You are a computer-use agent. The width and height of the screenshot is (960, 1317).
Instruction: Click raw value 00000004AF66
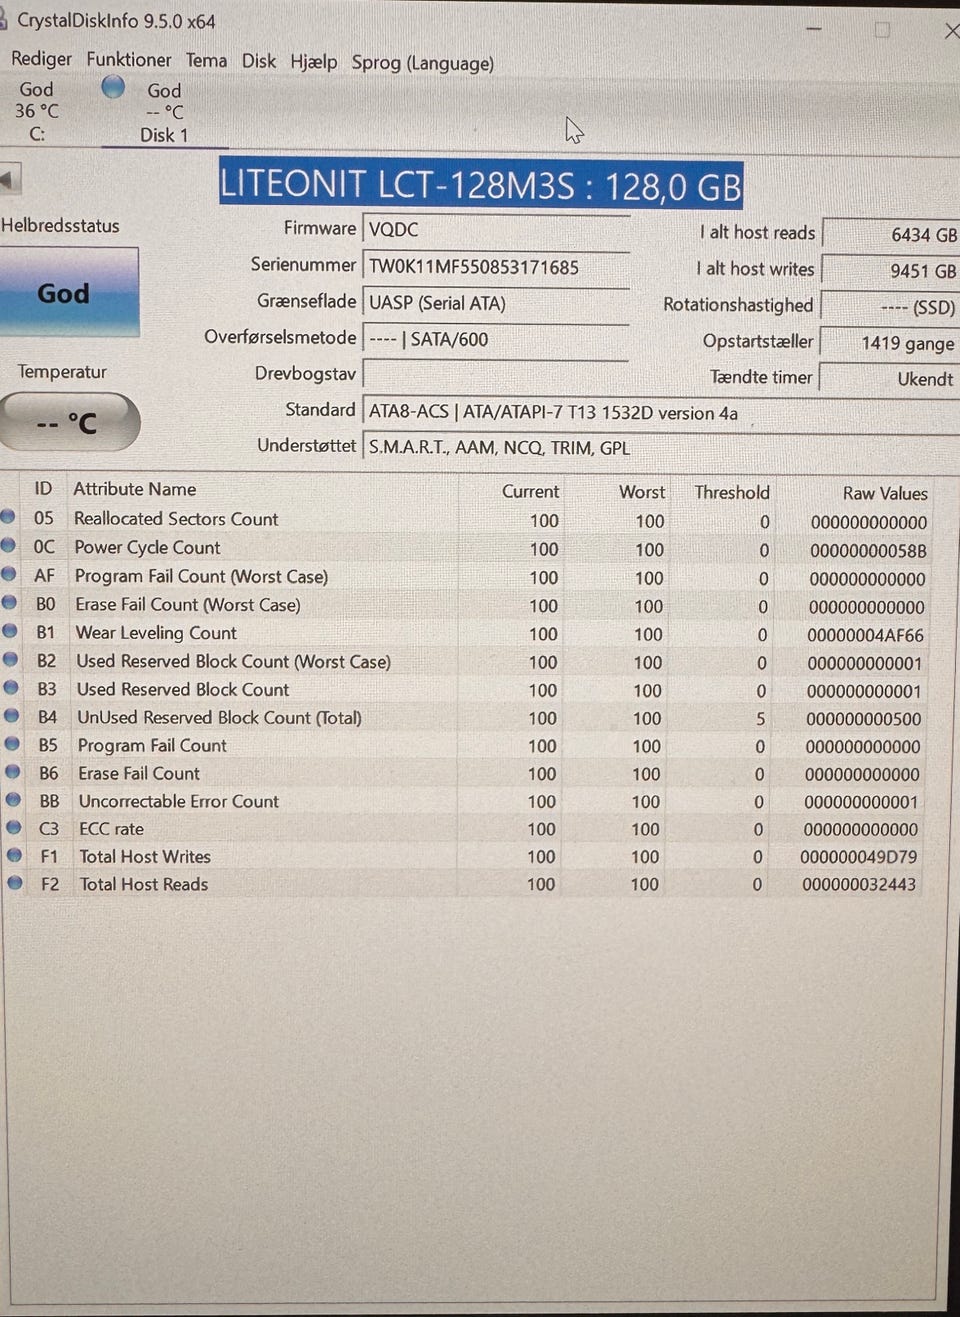click(866, 635)
